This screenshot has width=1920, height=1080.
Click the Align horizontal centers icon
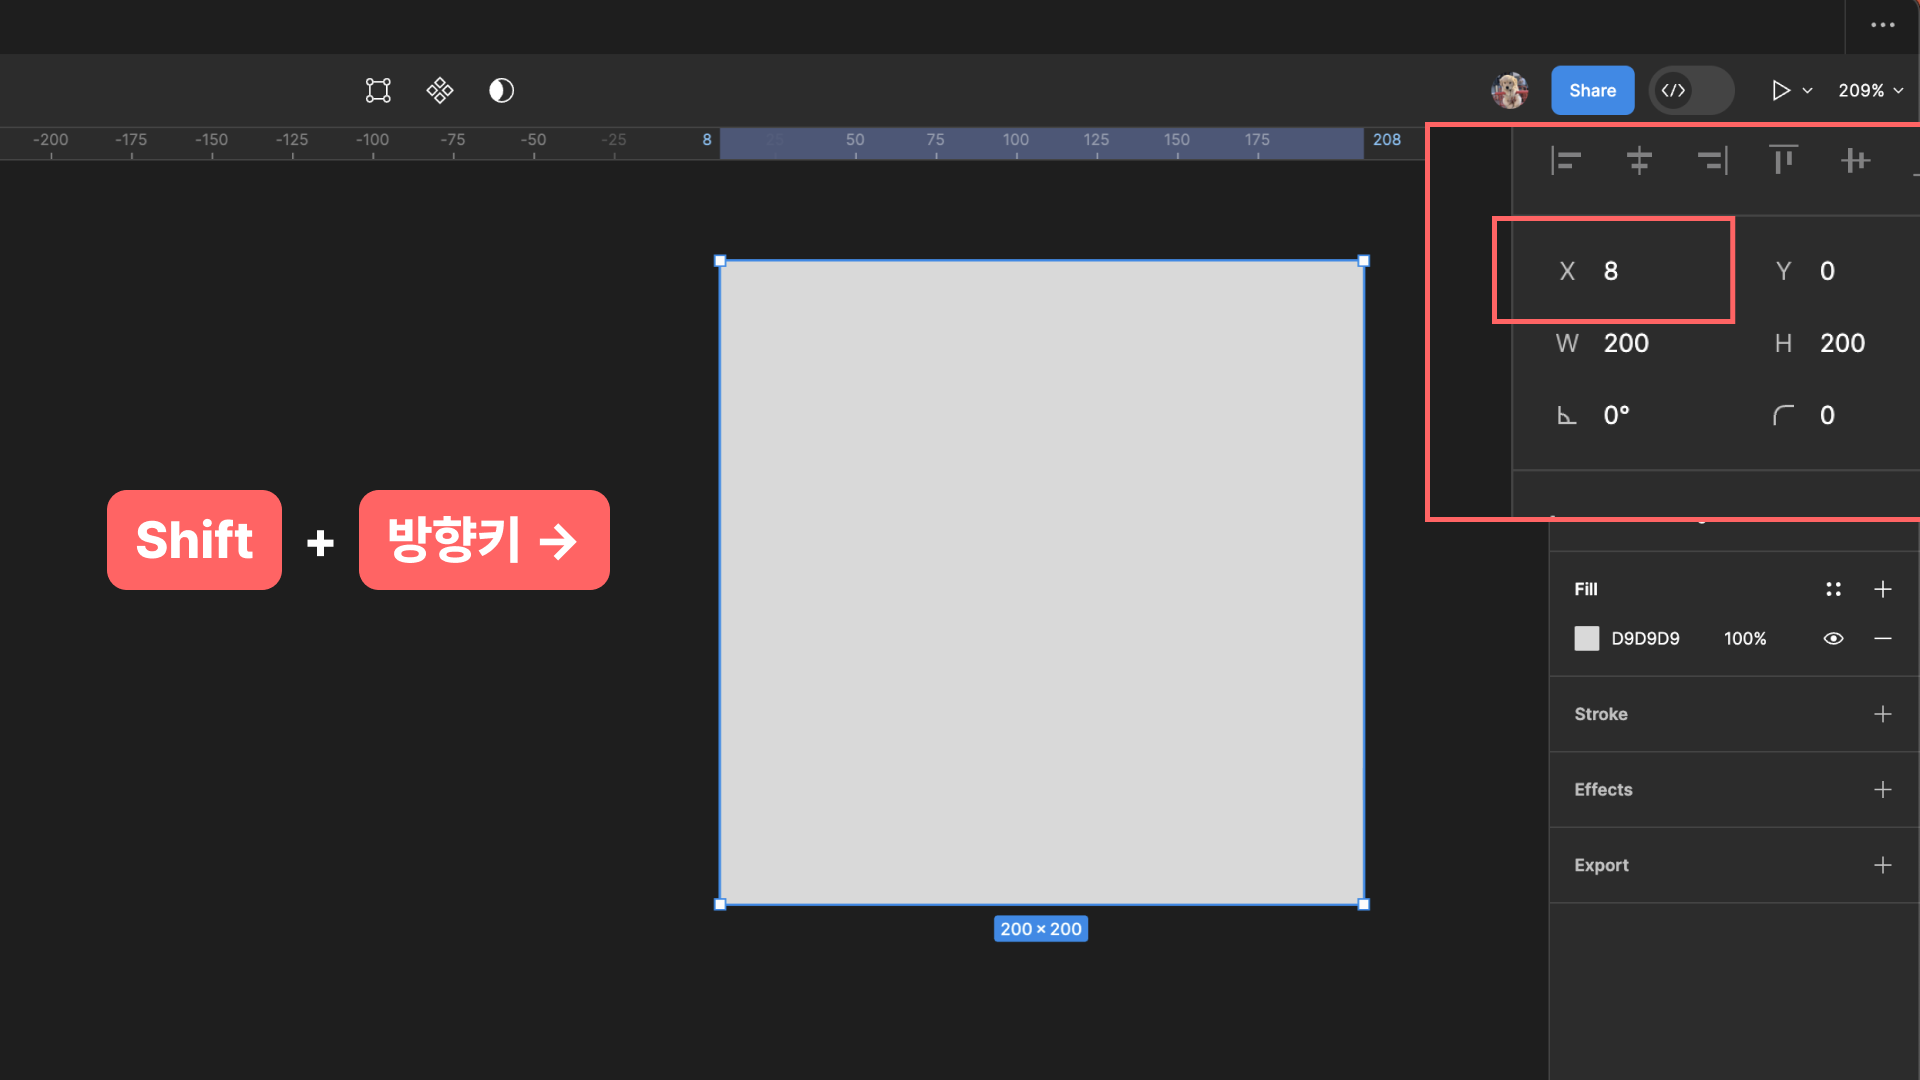(x=1638, y=160)
